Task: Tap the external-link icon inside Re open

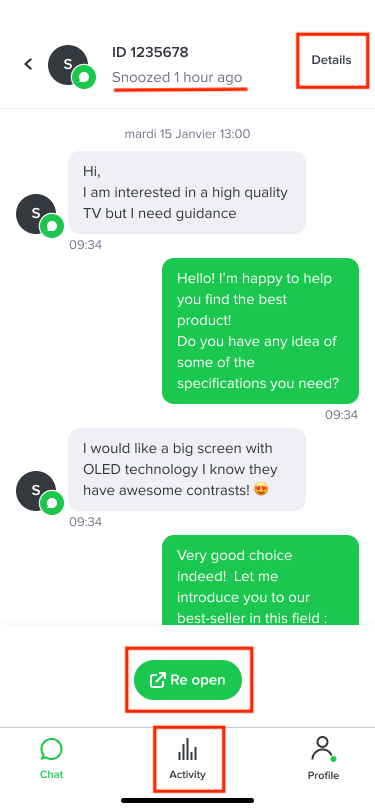Action: [x=157, y=680]
